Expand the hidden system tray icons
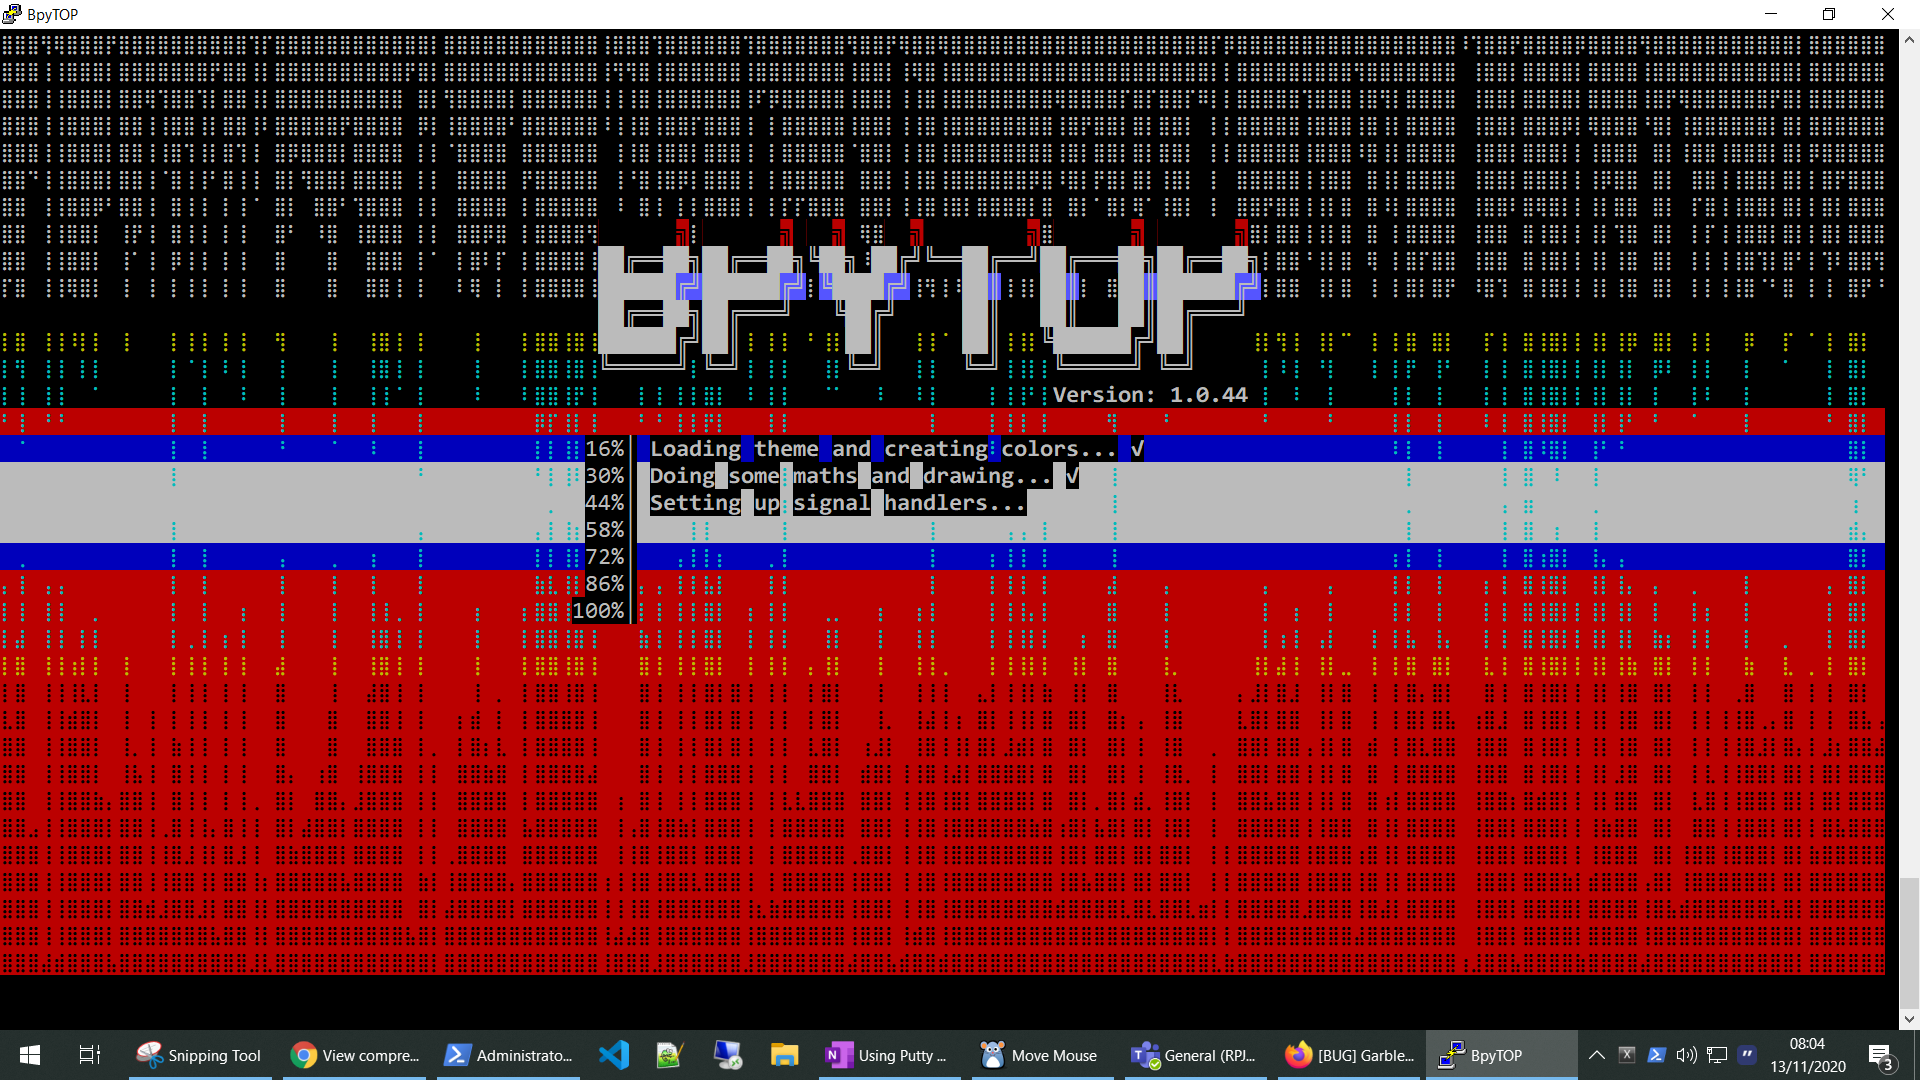Screen dimensions: 1920x1080 pyautogui.click(x=1597, y=1055)
